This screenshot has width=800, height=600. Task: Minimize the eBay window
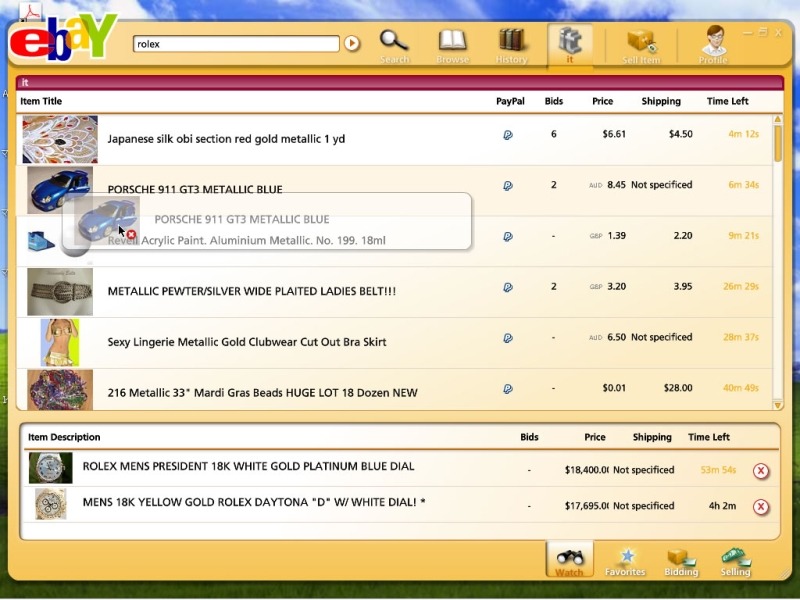[x=747, y=33]
